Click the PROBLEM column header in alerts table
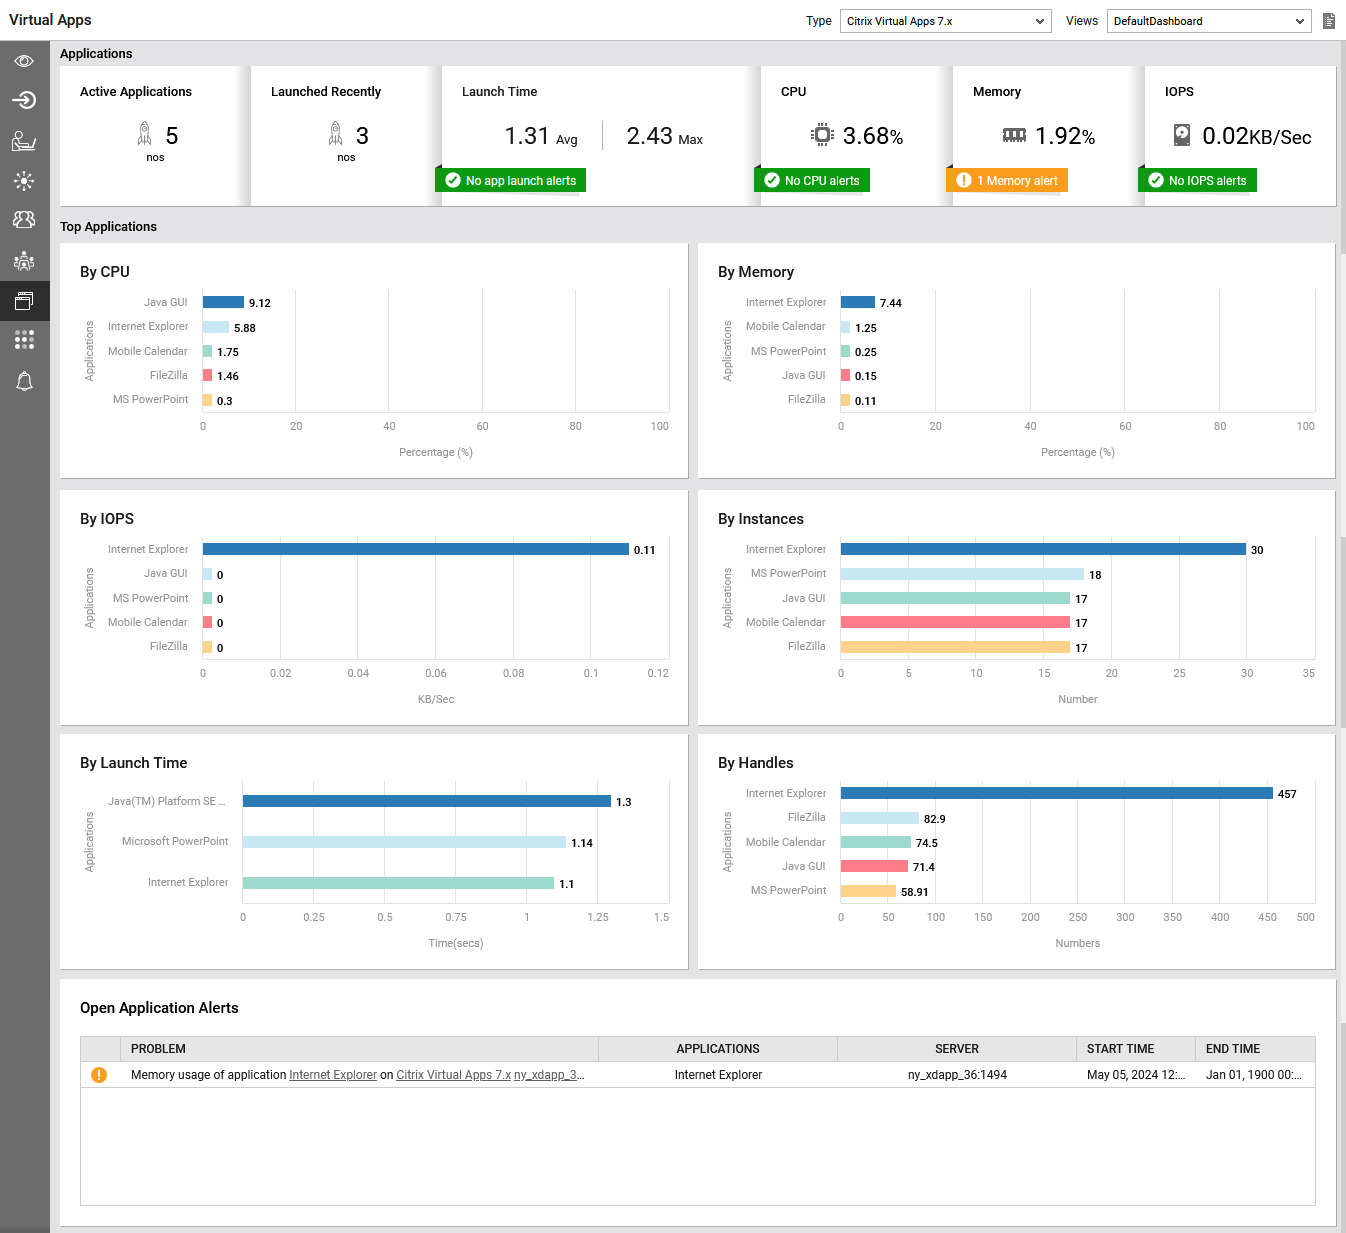 click(x=158, y=1049)
